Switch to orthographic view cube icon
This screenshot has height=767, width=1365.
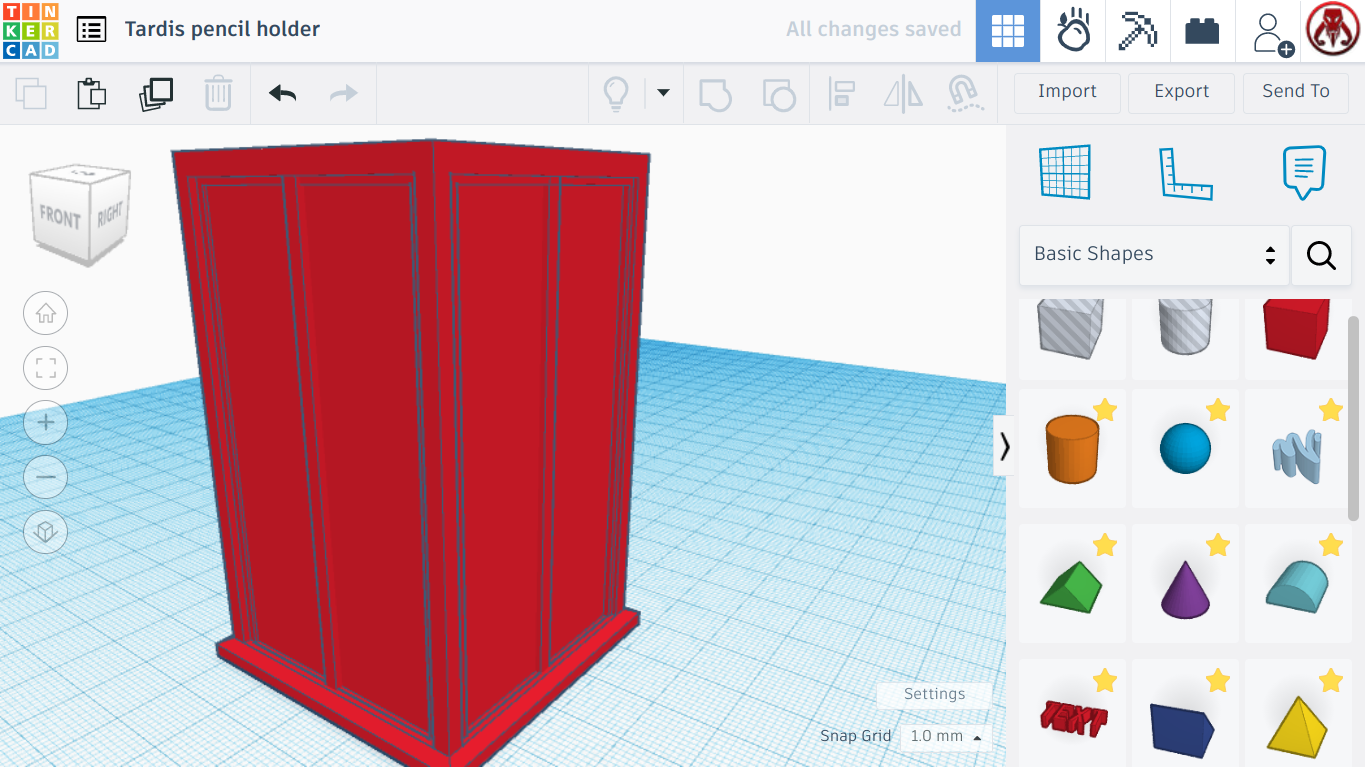click(46, 532)
